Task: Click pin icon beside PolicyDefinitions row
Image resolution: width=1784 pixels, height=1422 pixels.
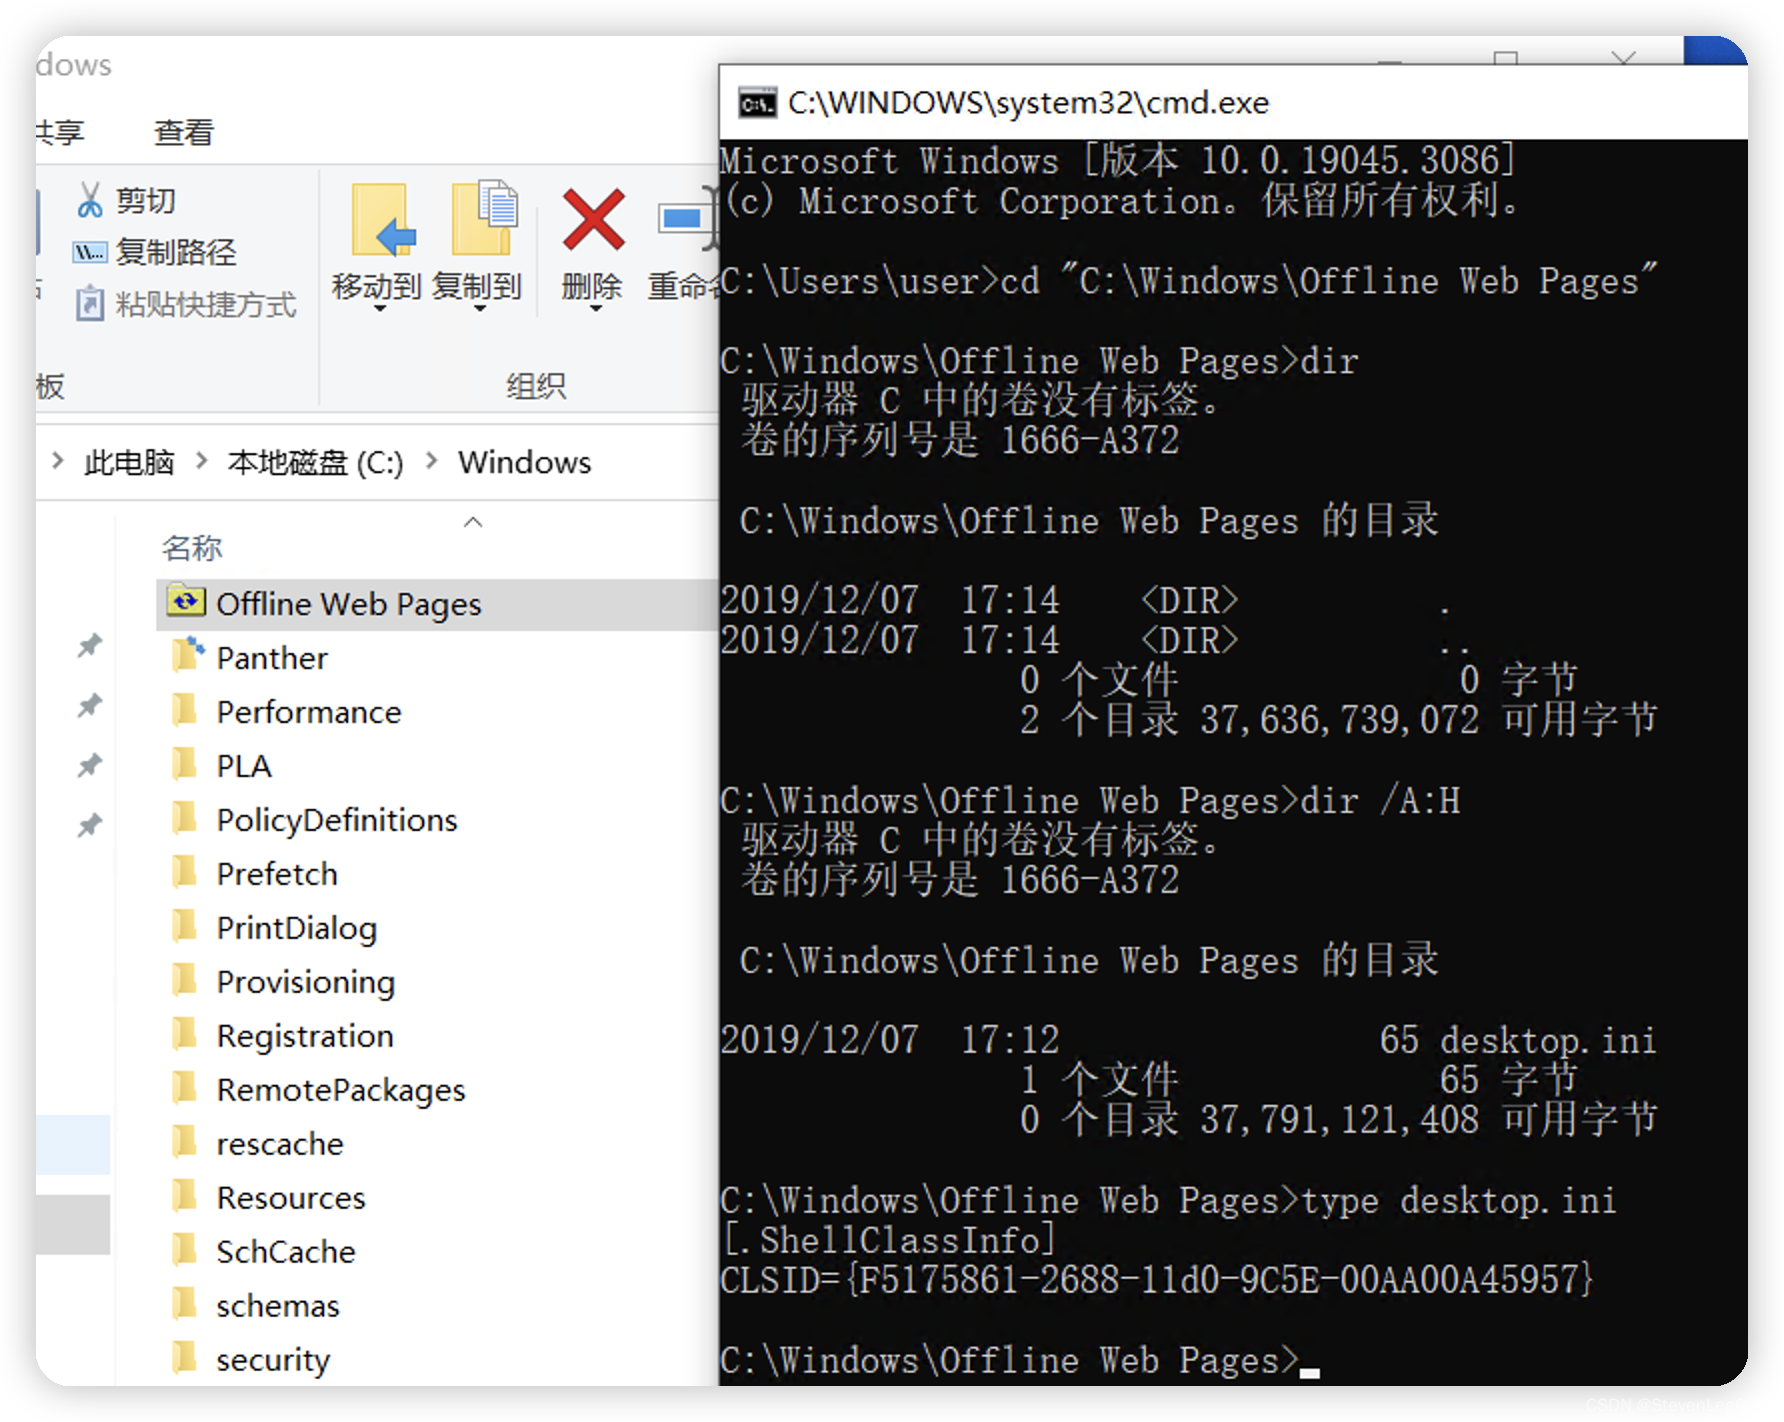Action: pos(90,826)
